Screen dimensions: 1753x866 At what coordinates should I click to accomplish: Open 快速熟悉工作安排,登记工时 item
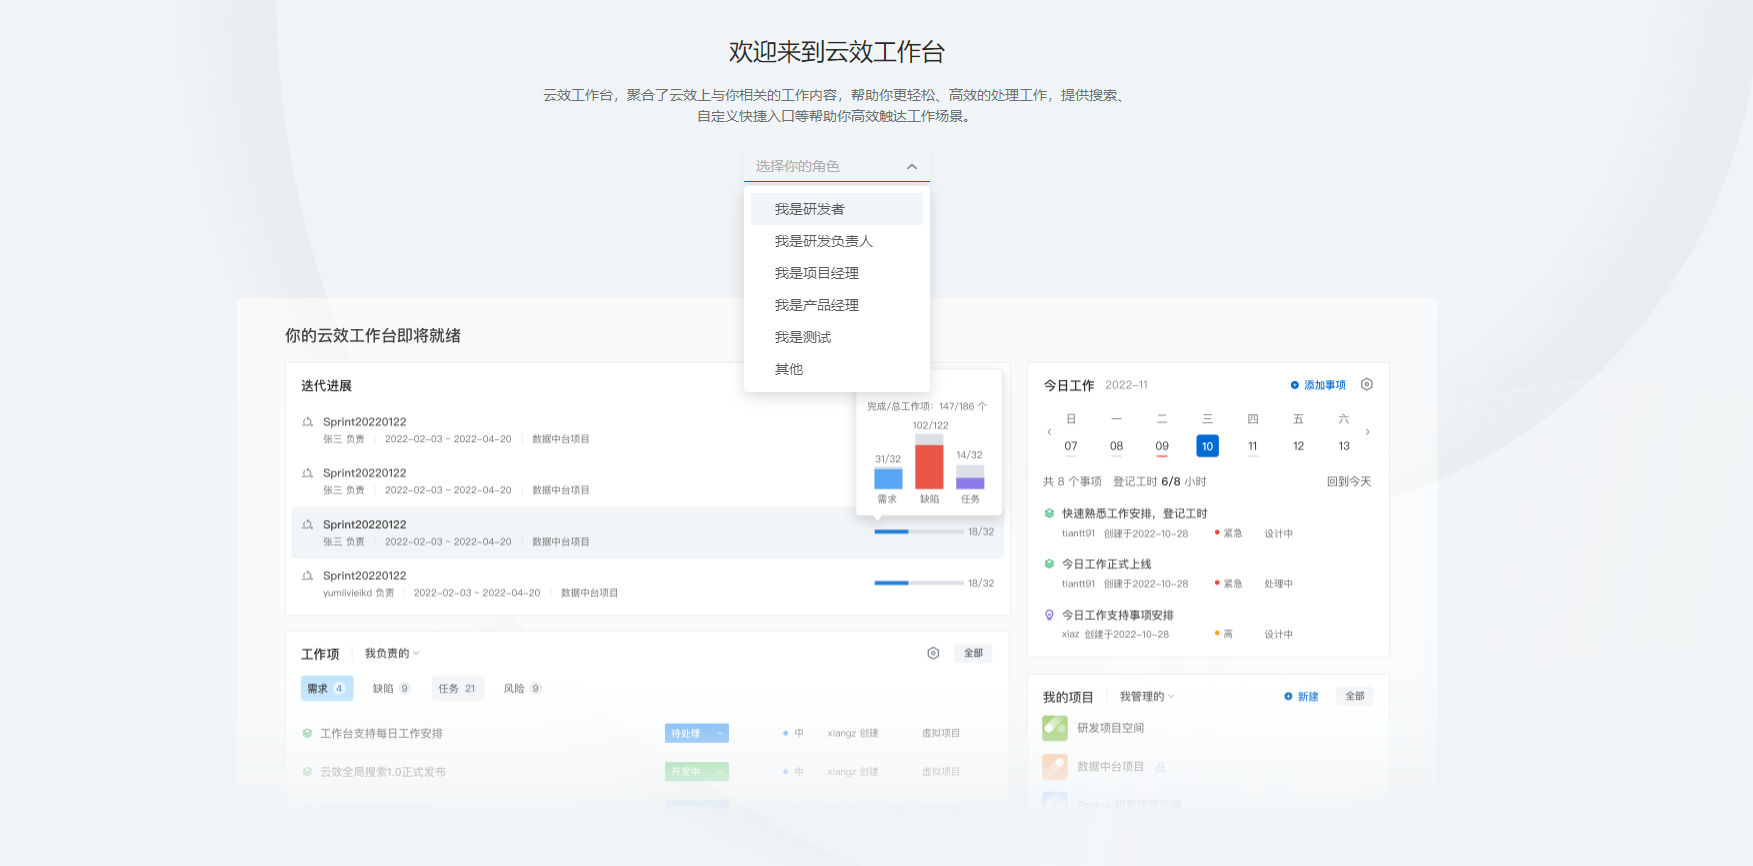tap(1134, 513)
